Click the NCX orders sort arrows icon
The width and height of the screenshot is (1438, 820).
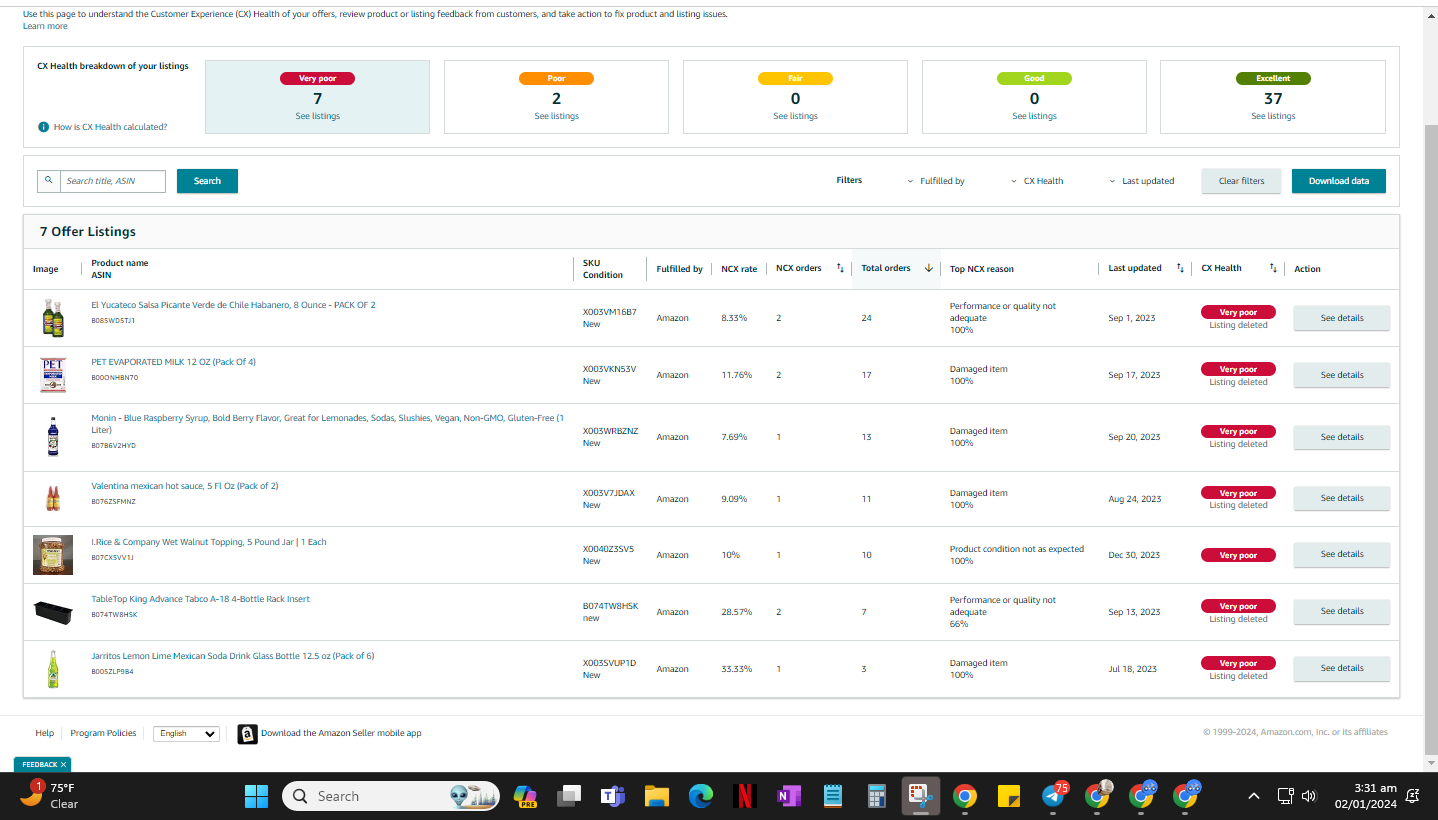coord(840,268)
